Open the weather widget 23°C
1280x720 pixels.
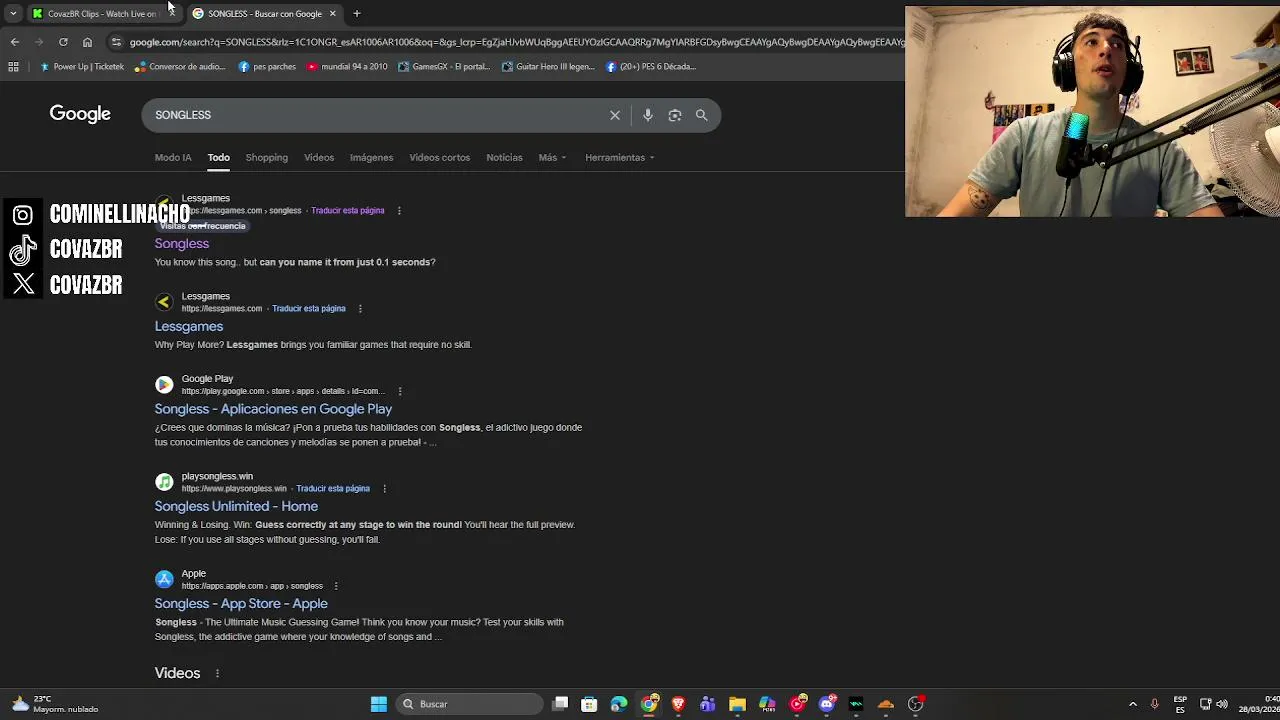point(55,704)
